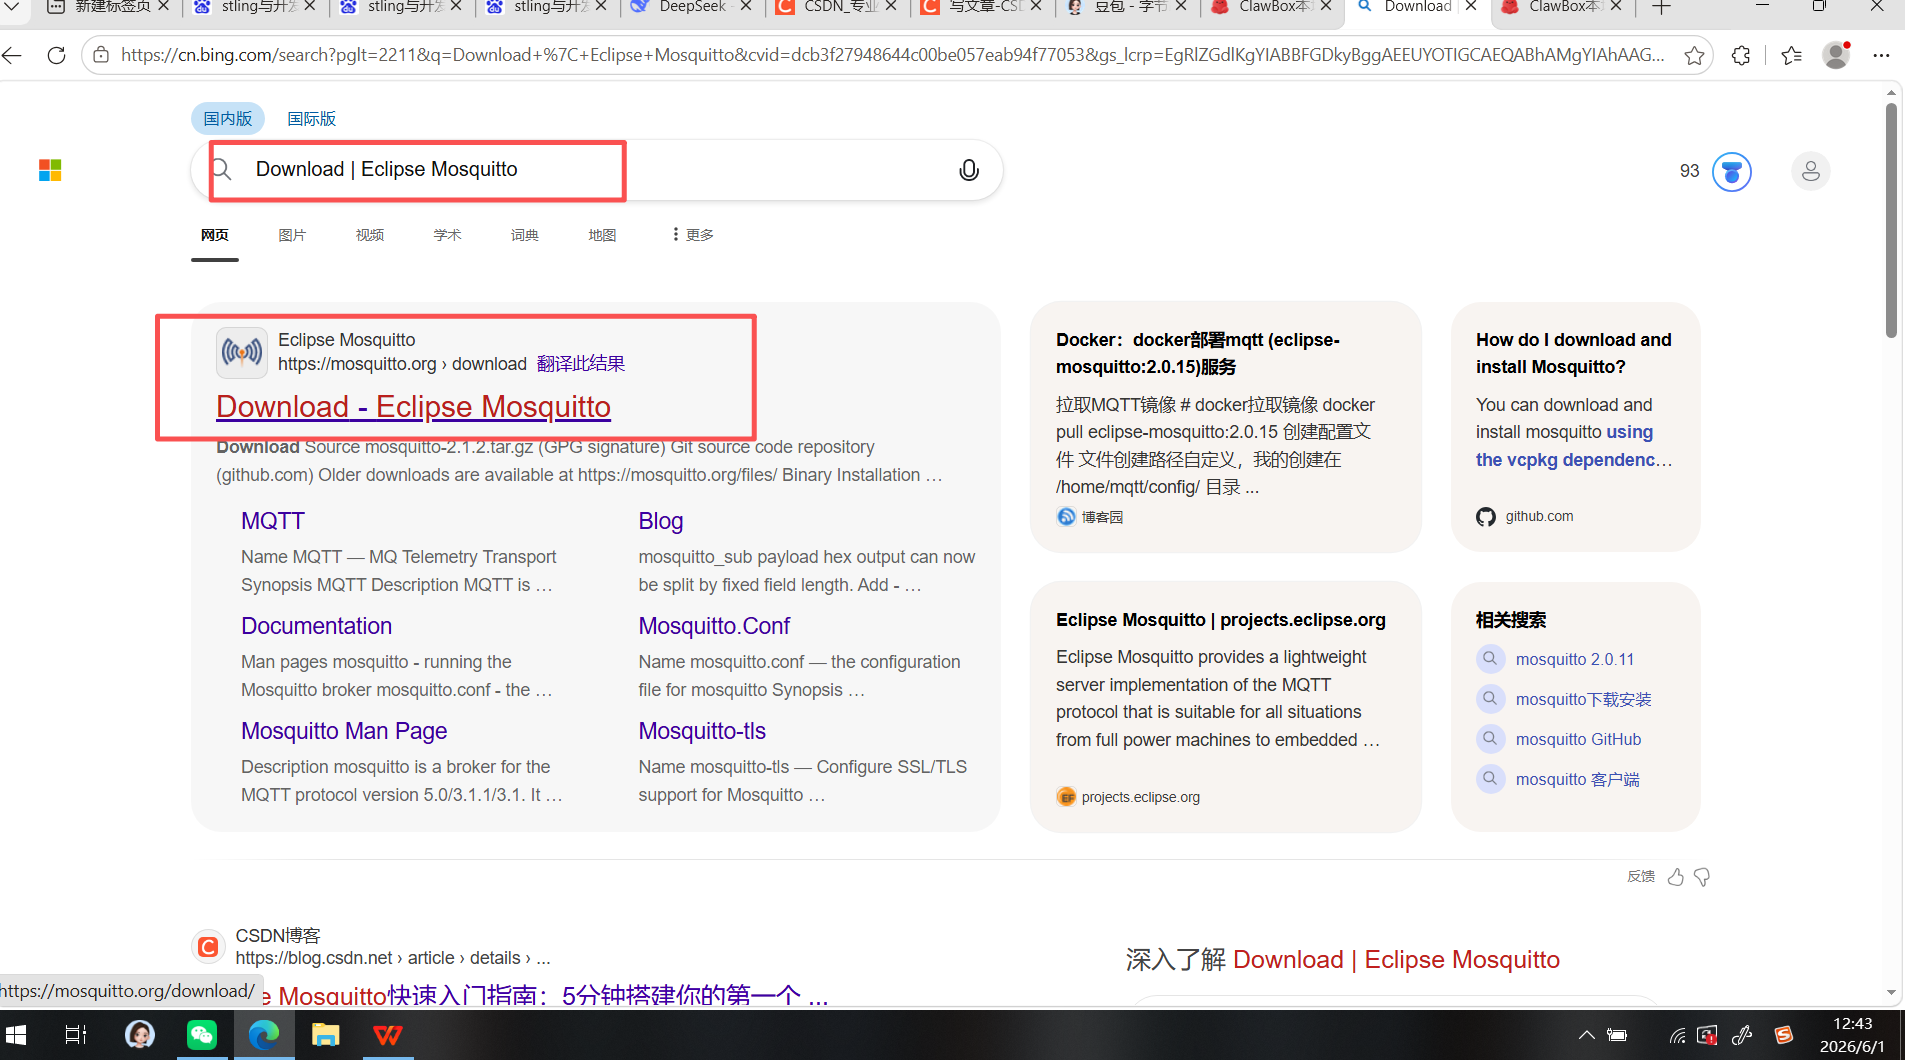This screenshot has width=1905, height=1060.
Task: Switch to the DeepSeek browser tab
Action: 692,8
